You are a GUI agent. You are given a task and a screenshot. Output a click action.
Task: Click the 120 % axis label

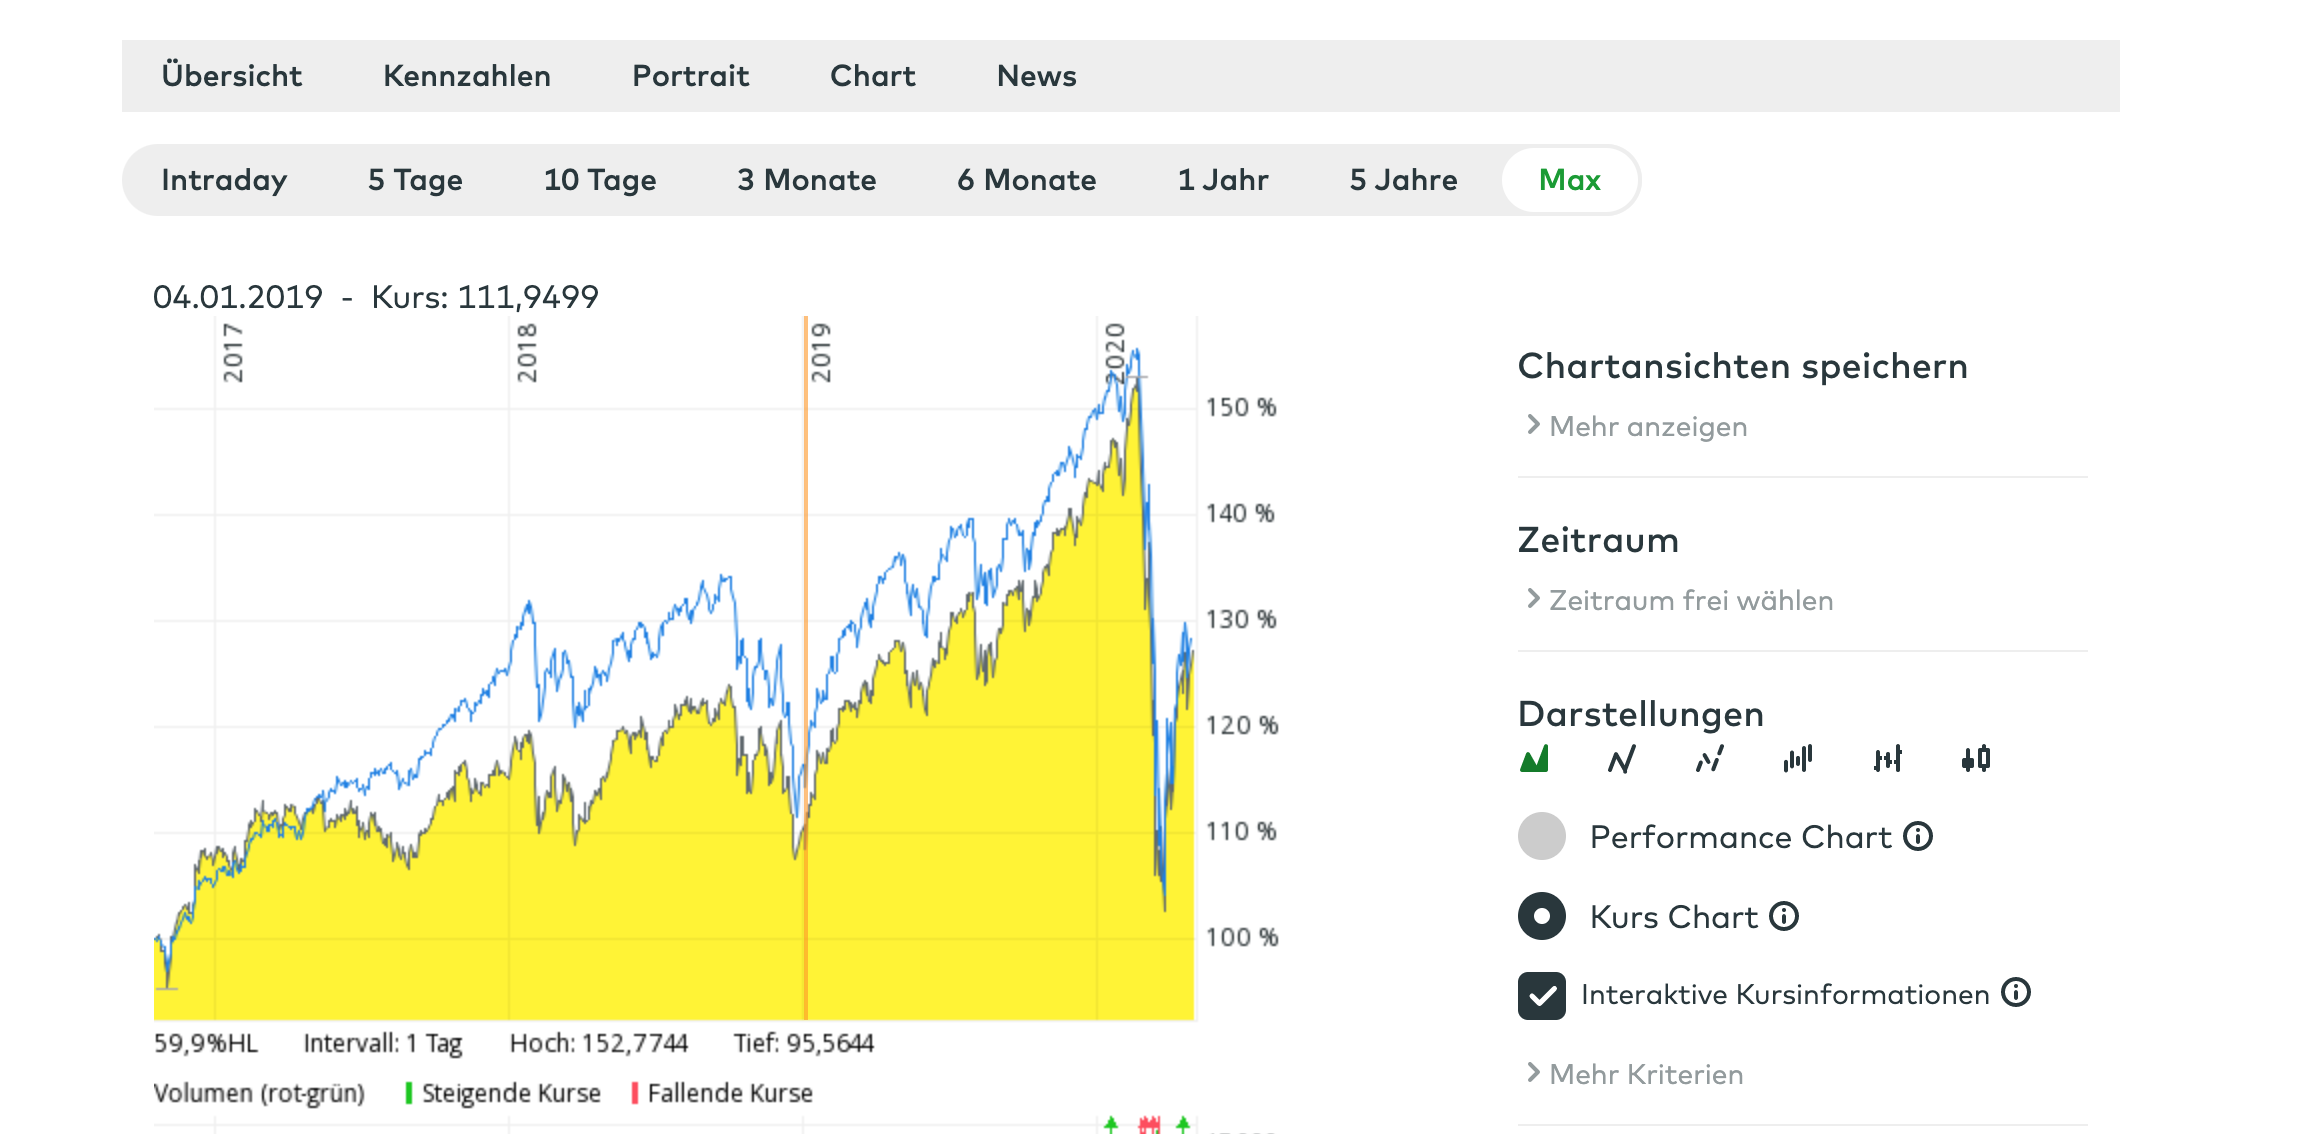(1242, 725)
